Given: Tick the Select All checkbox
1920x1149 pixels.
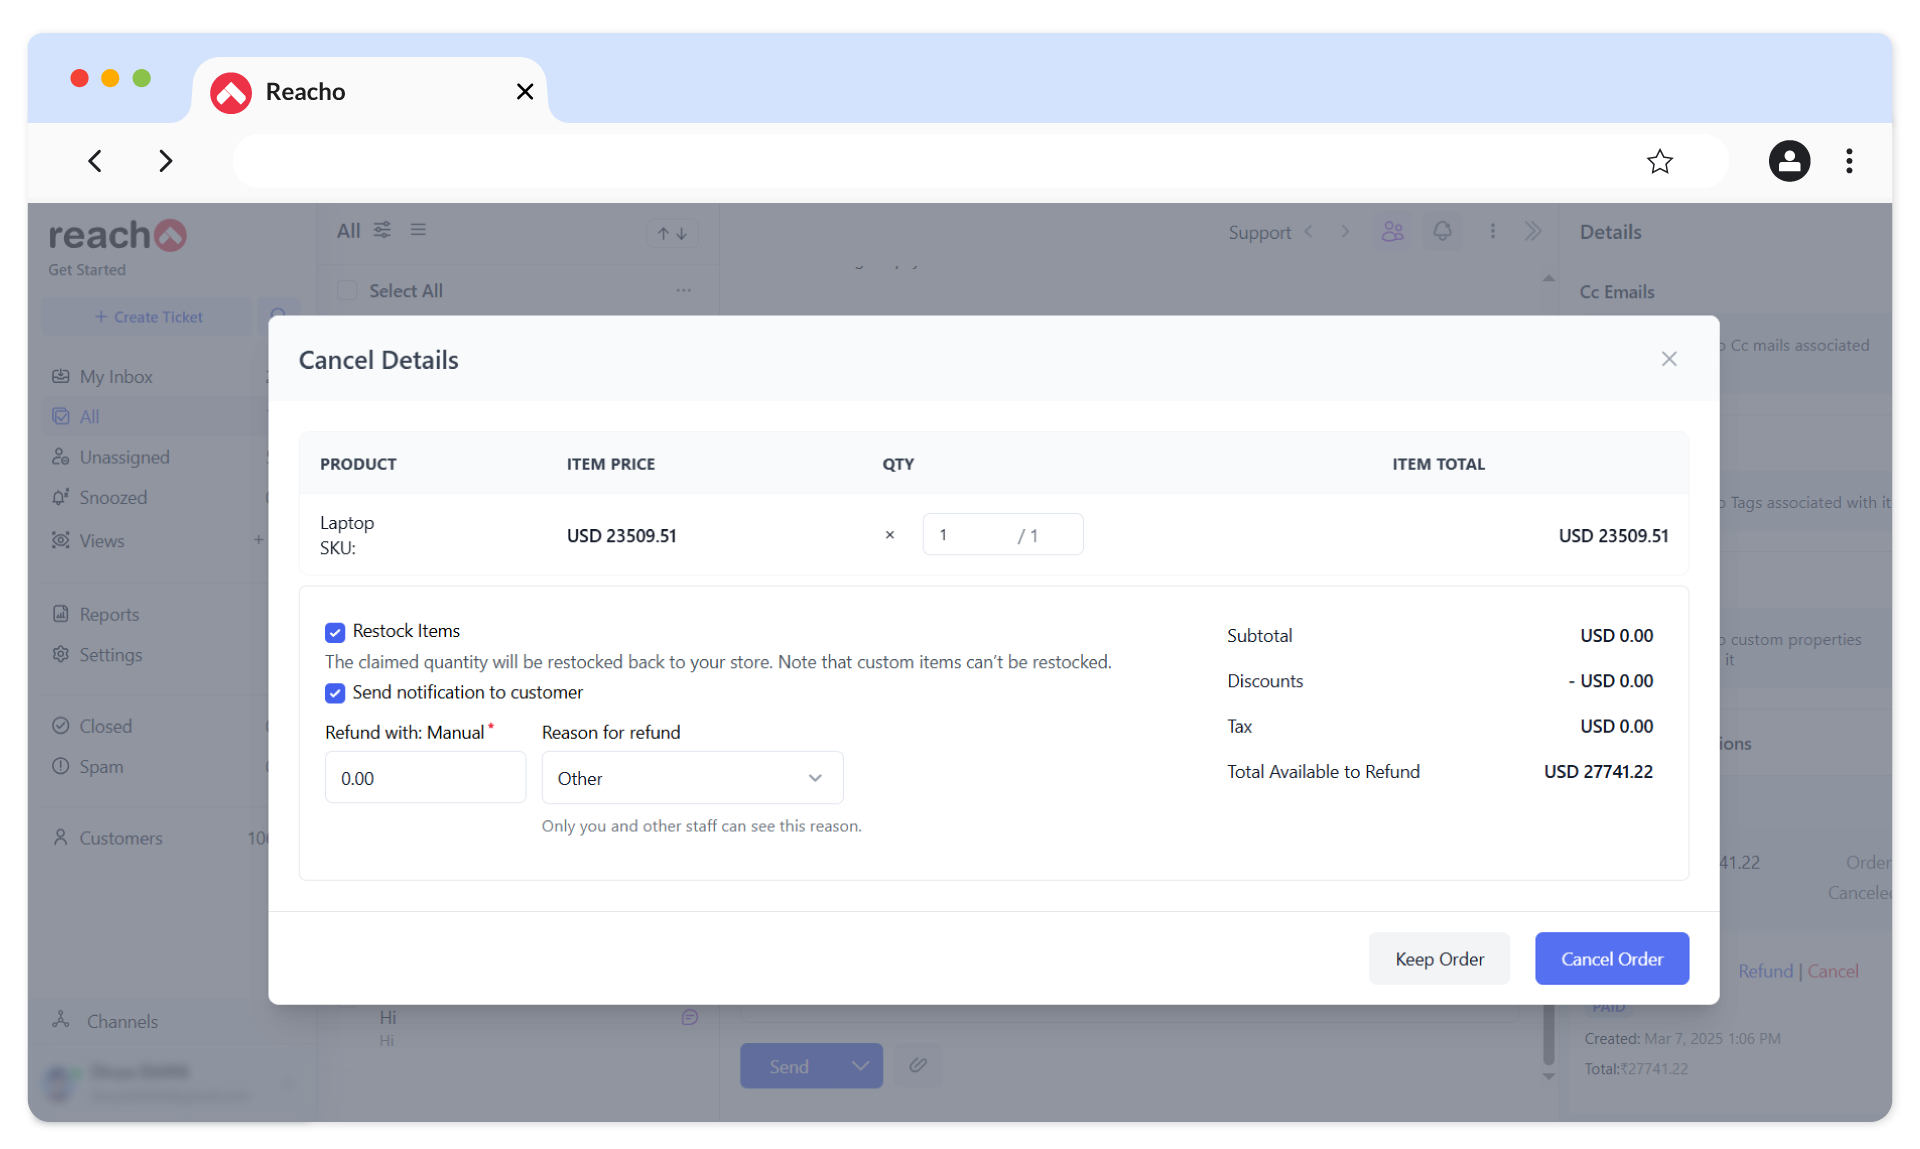Looking at the screenshot, I should click(x=348, y=291).
